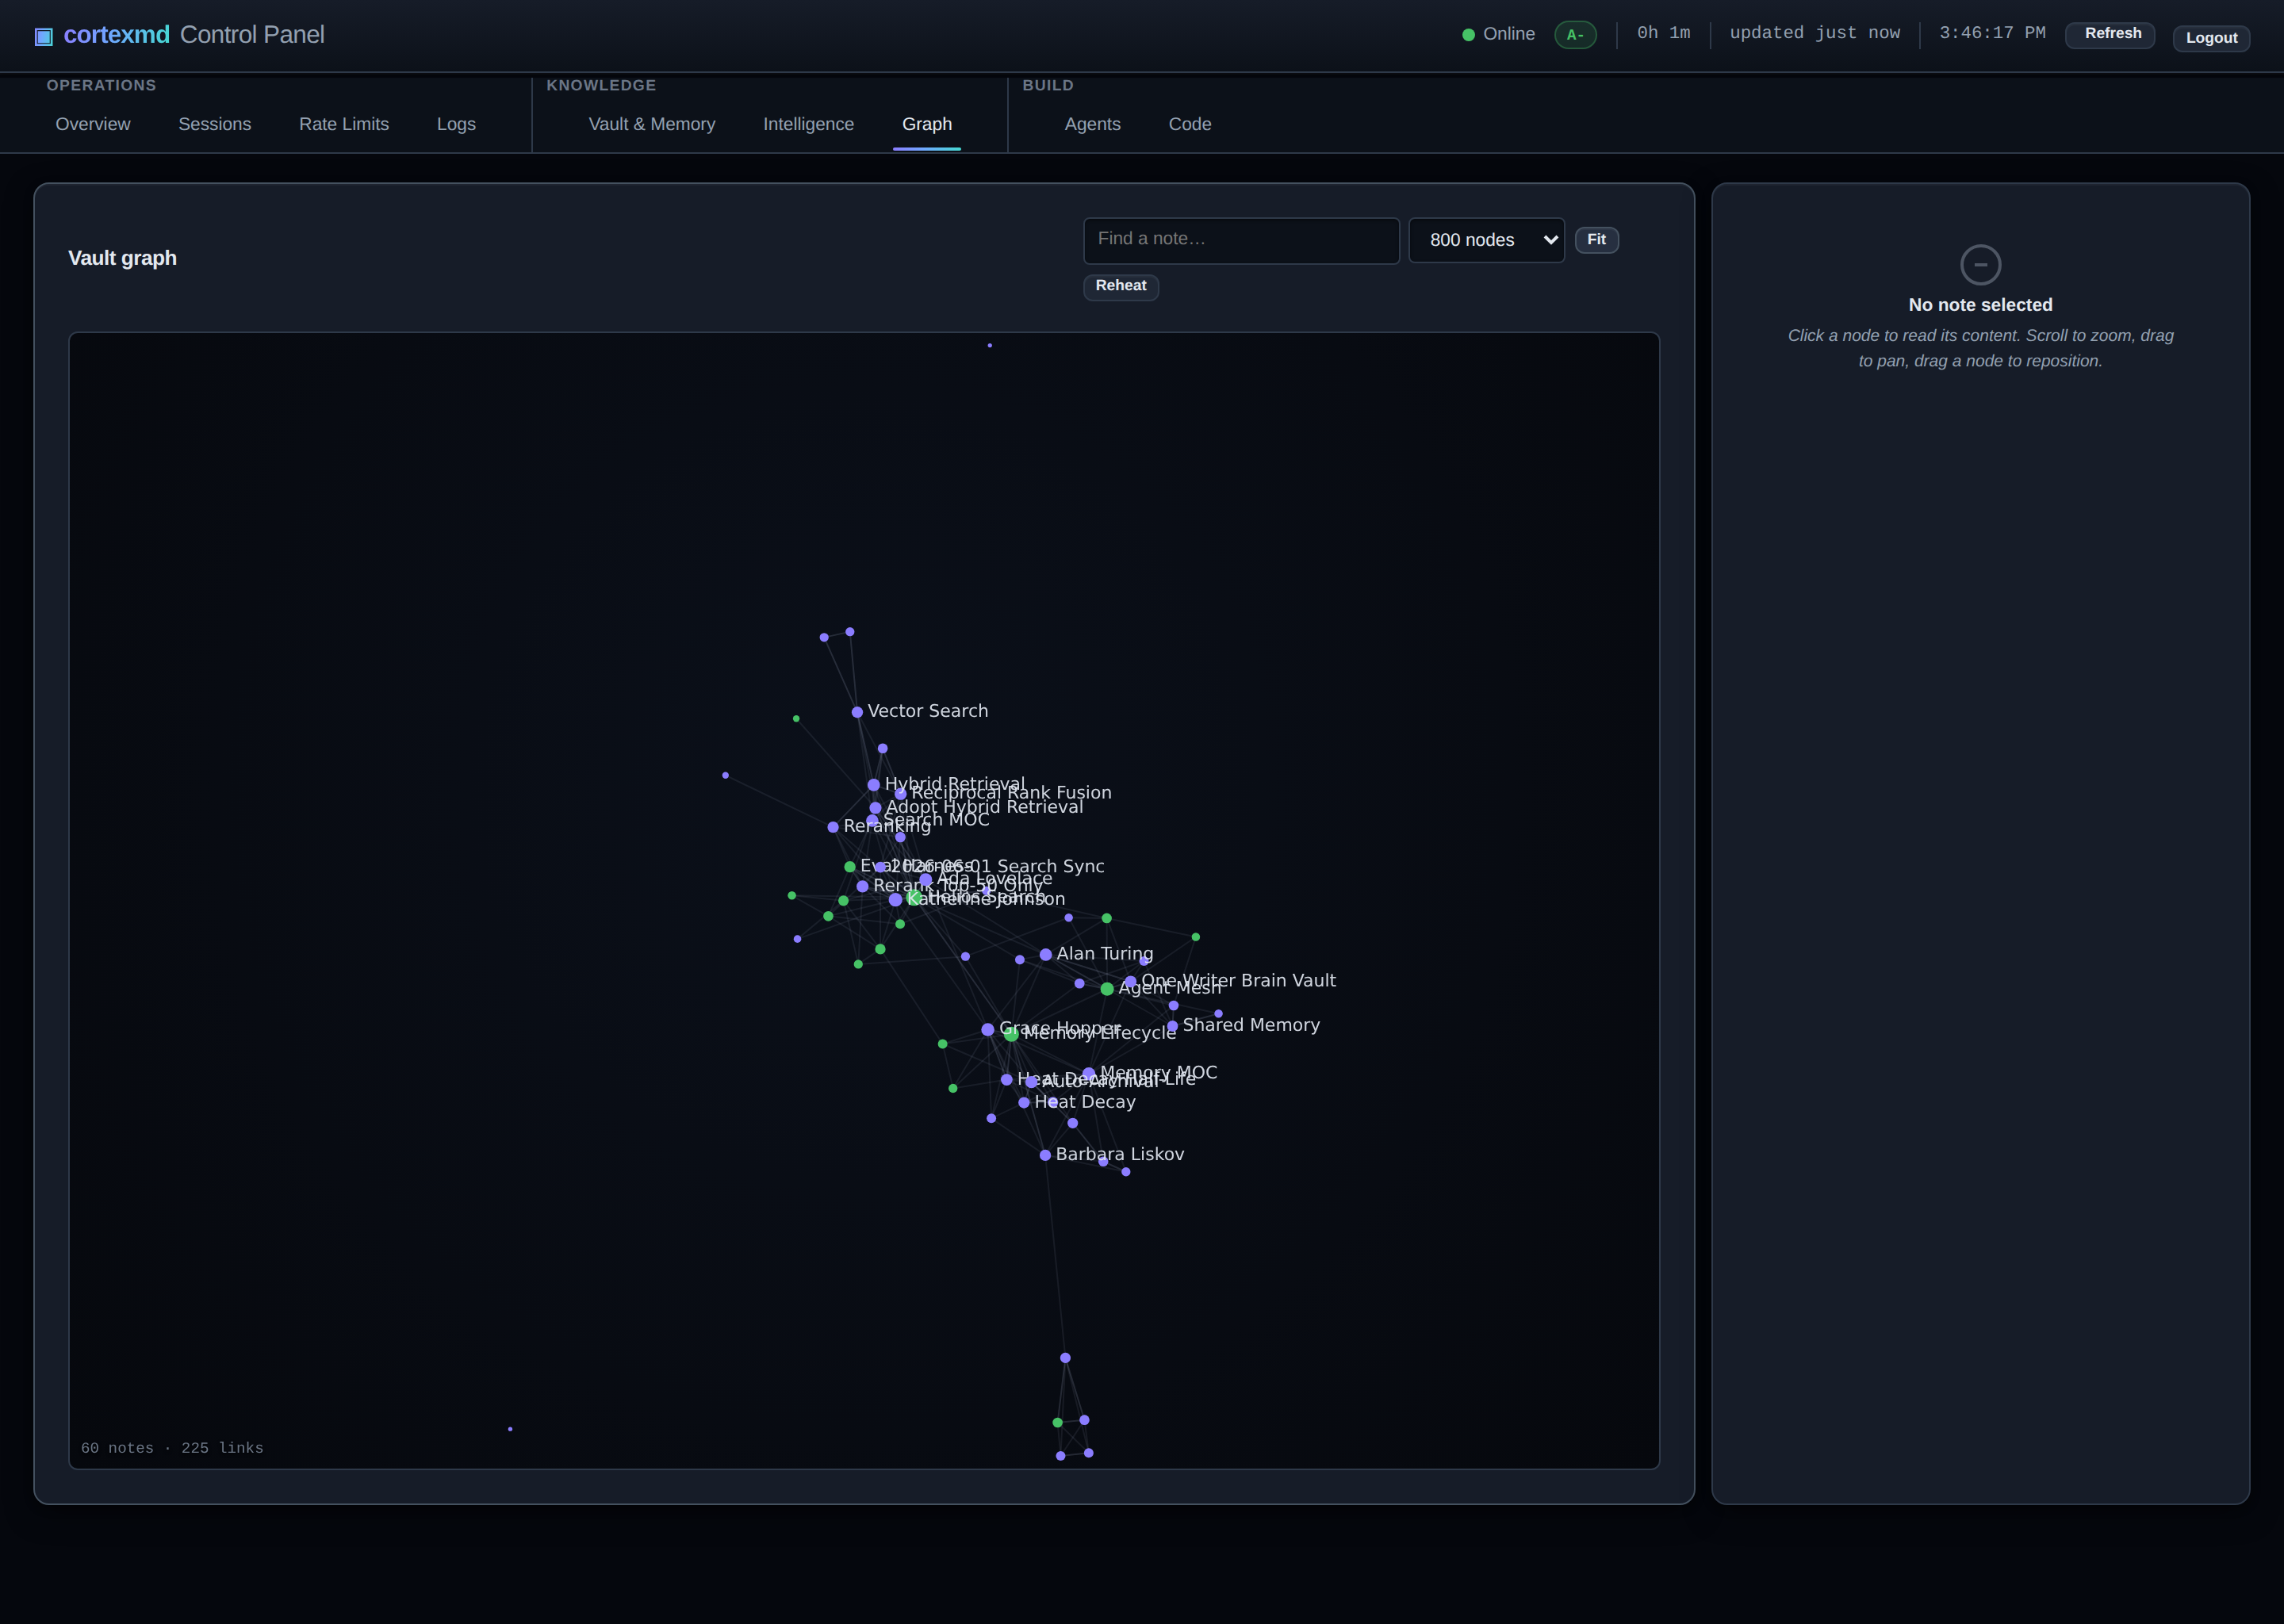Click the 0h 1m uptime text

[1663, 33]
